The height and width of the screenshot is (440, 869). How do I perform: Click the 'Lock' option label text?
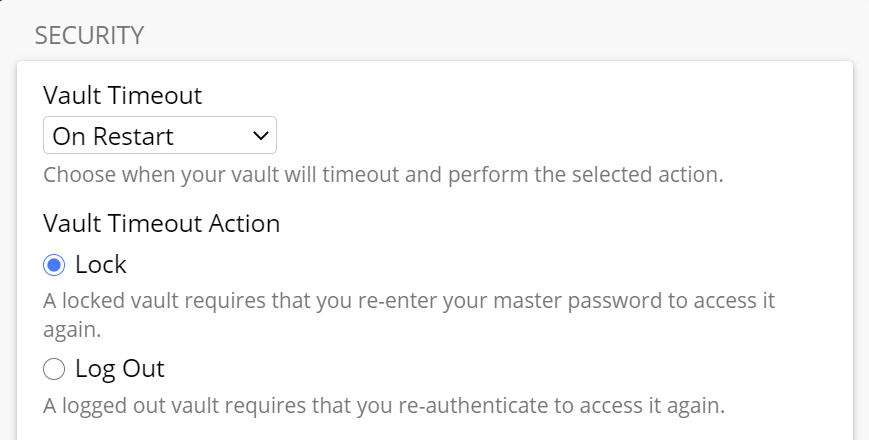(101, 265)
